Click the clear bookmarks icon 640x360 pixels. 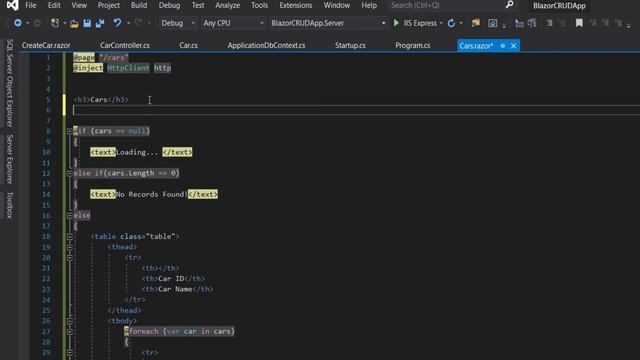[619, 23]
